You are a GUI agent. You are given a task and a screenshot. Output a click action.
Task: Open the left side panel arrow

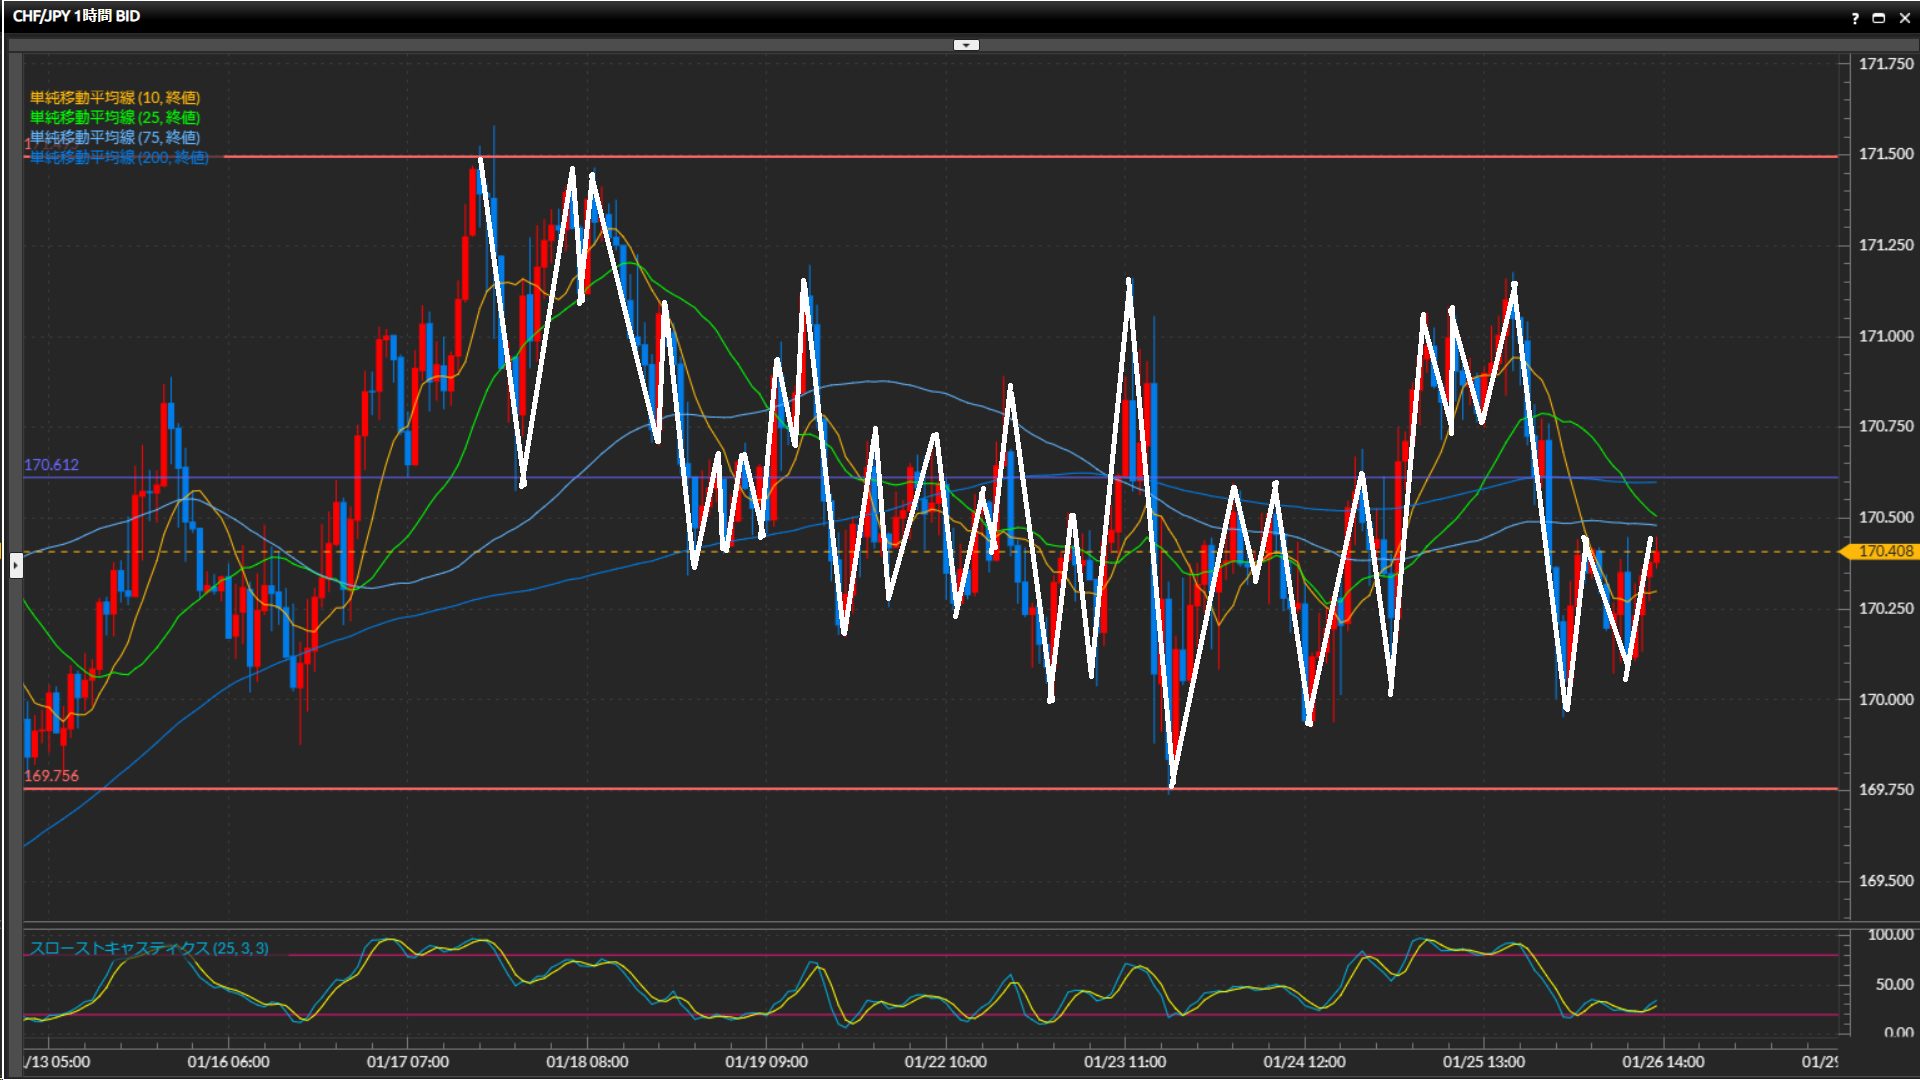tap(15, 566)
